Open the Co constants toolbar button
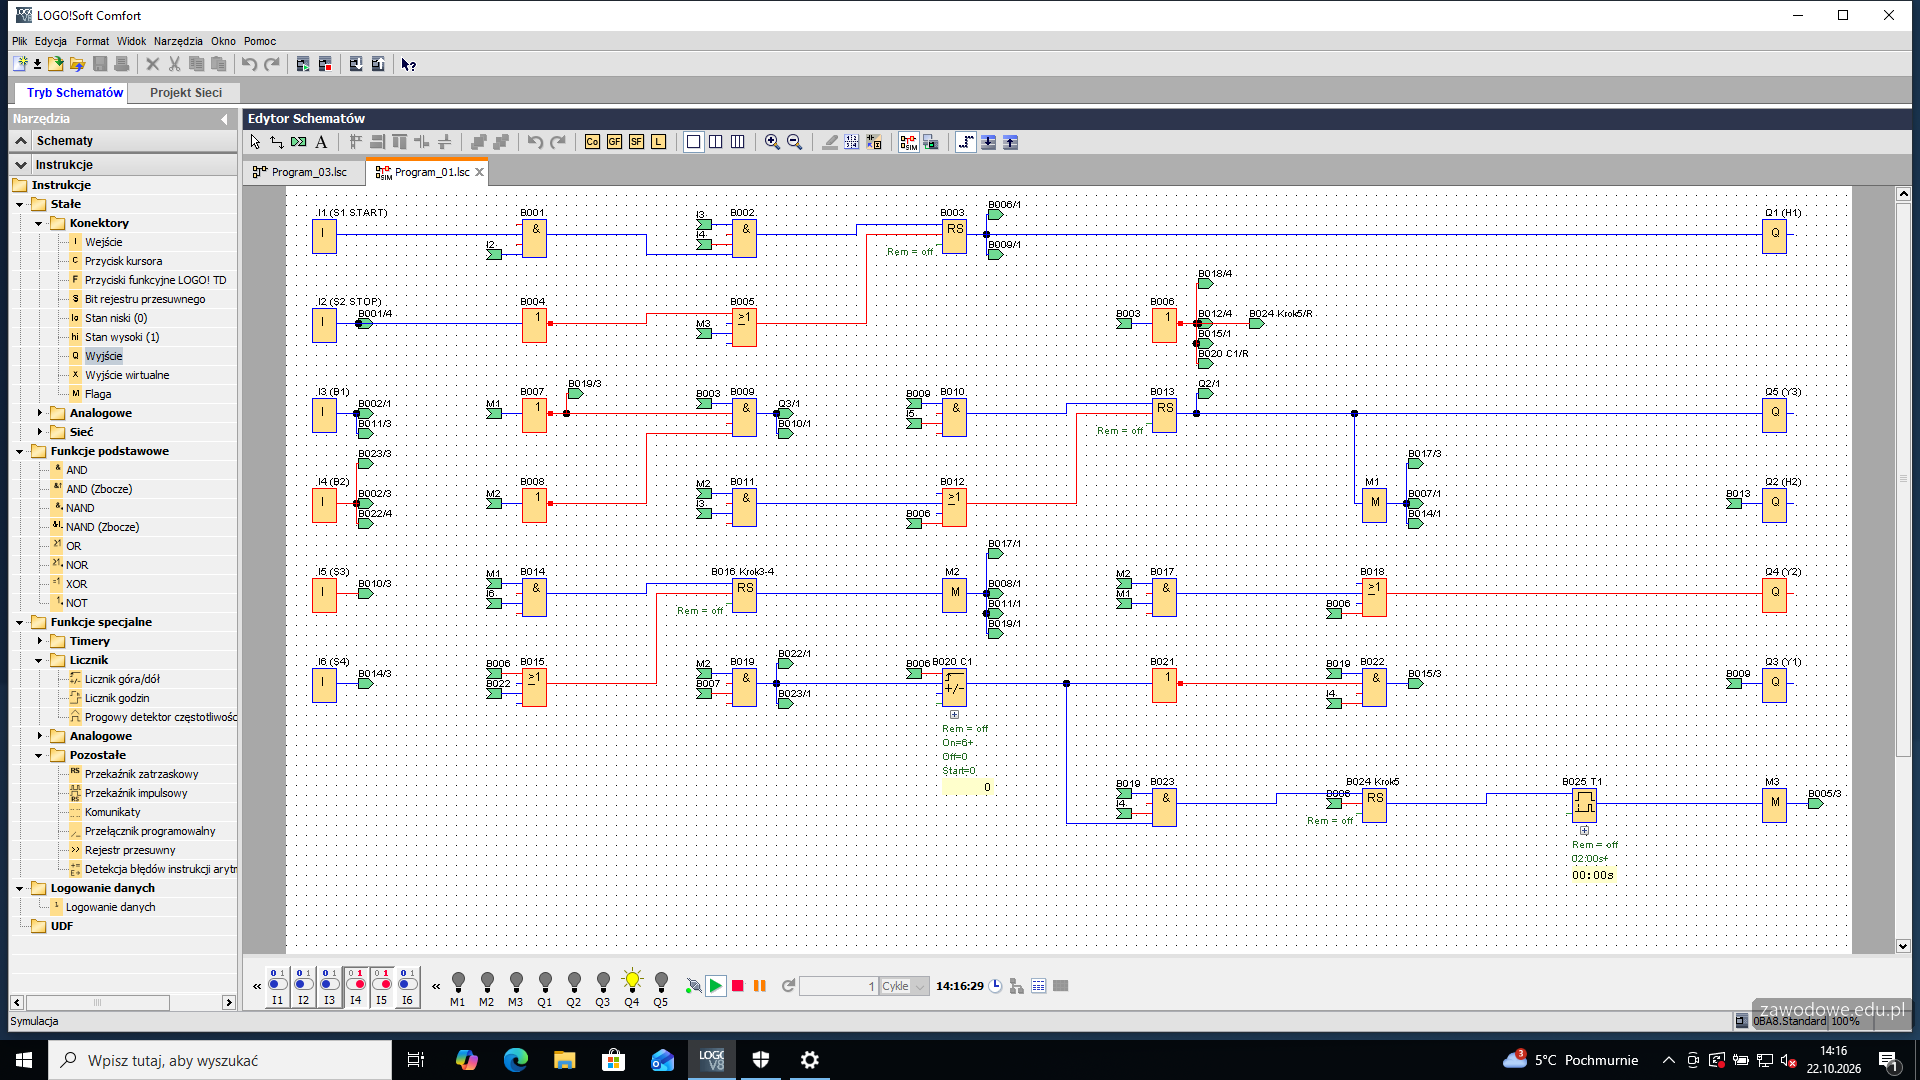The width and height of the screenshot is (1920, 1080). click(592, 142)
